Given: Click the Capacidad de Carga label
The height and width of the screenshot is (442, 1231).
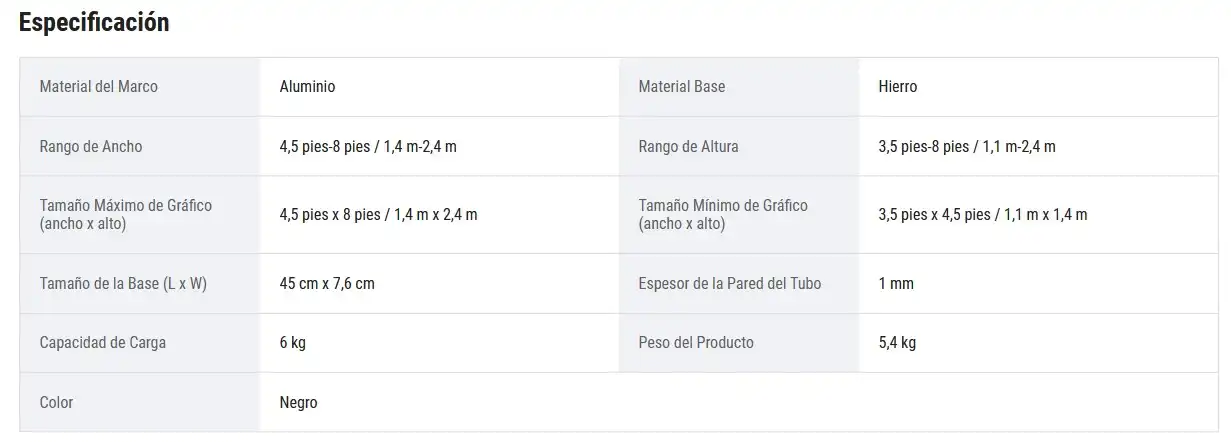Looking at the screenshot, I should pyautogui.click(x=103, y=343).
